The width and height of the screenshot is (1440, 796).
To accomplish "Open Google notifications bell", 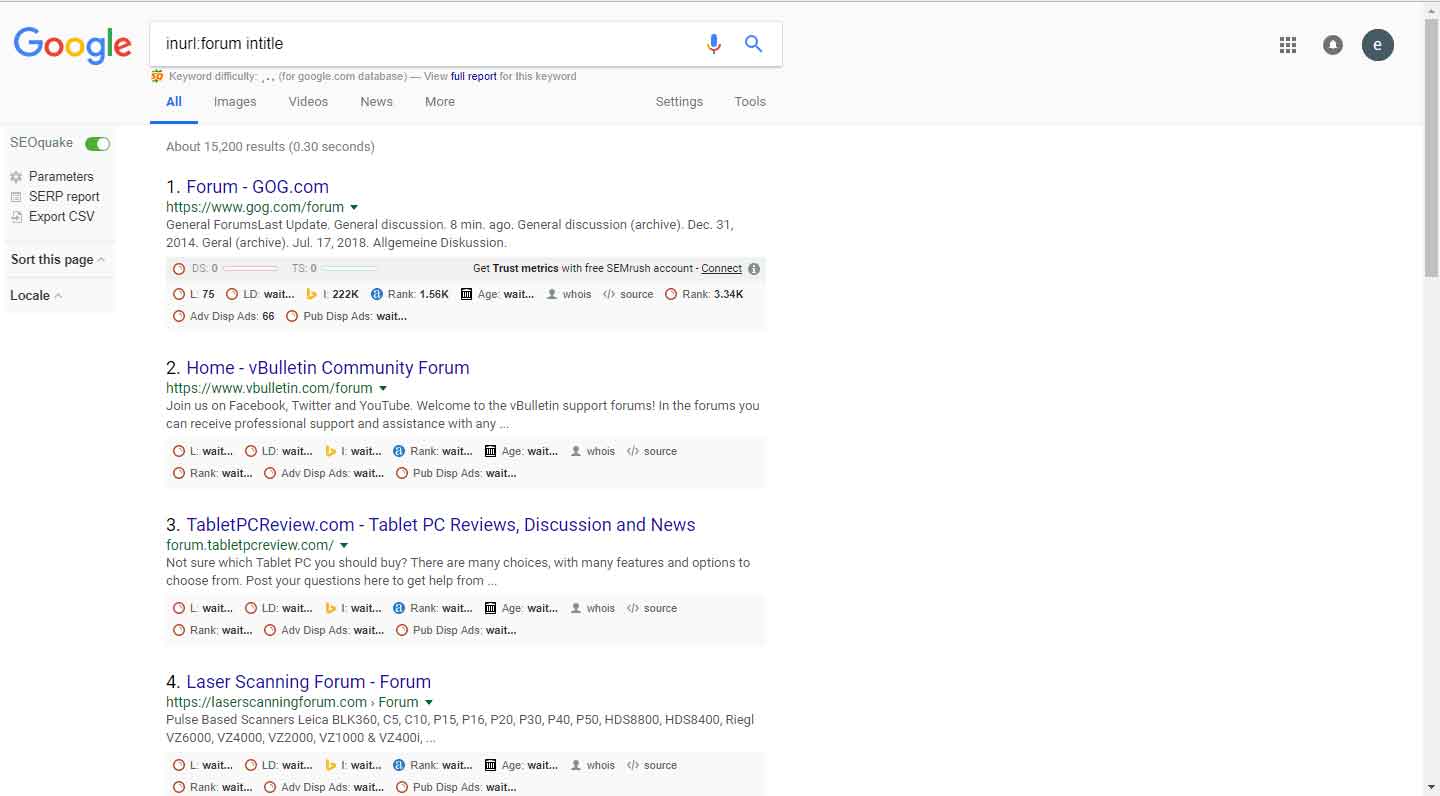I will 1333,45.
